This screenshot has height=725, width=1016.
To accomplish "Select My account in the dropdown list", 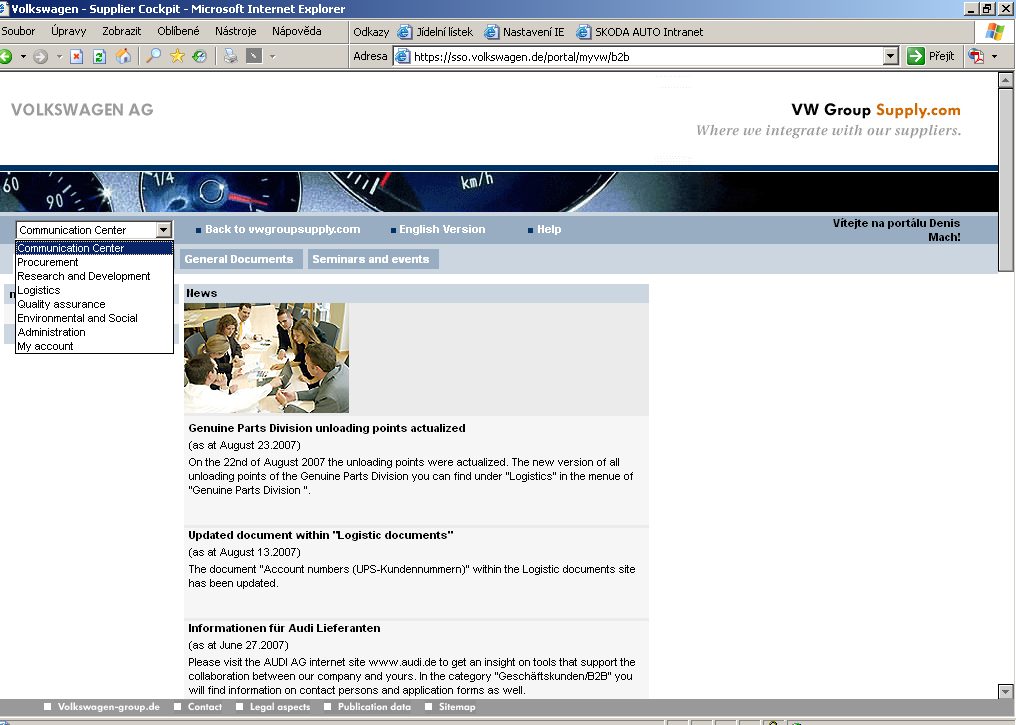I will point(95,347).
